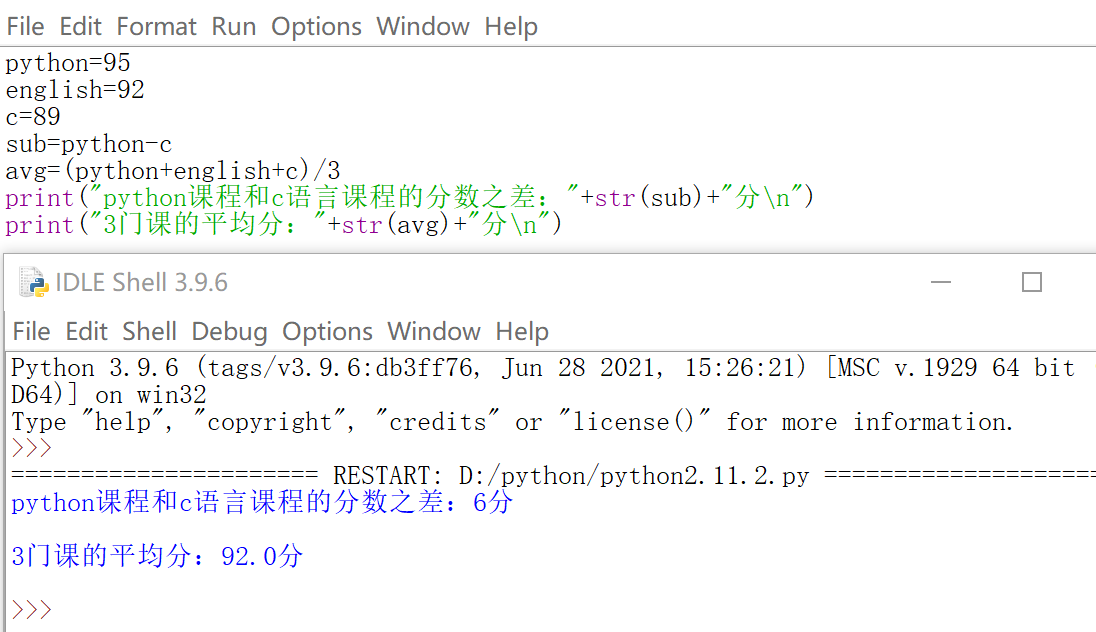Open the editor window's Help menu
The image size is (1096, 632).
[511, 26]
